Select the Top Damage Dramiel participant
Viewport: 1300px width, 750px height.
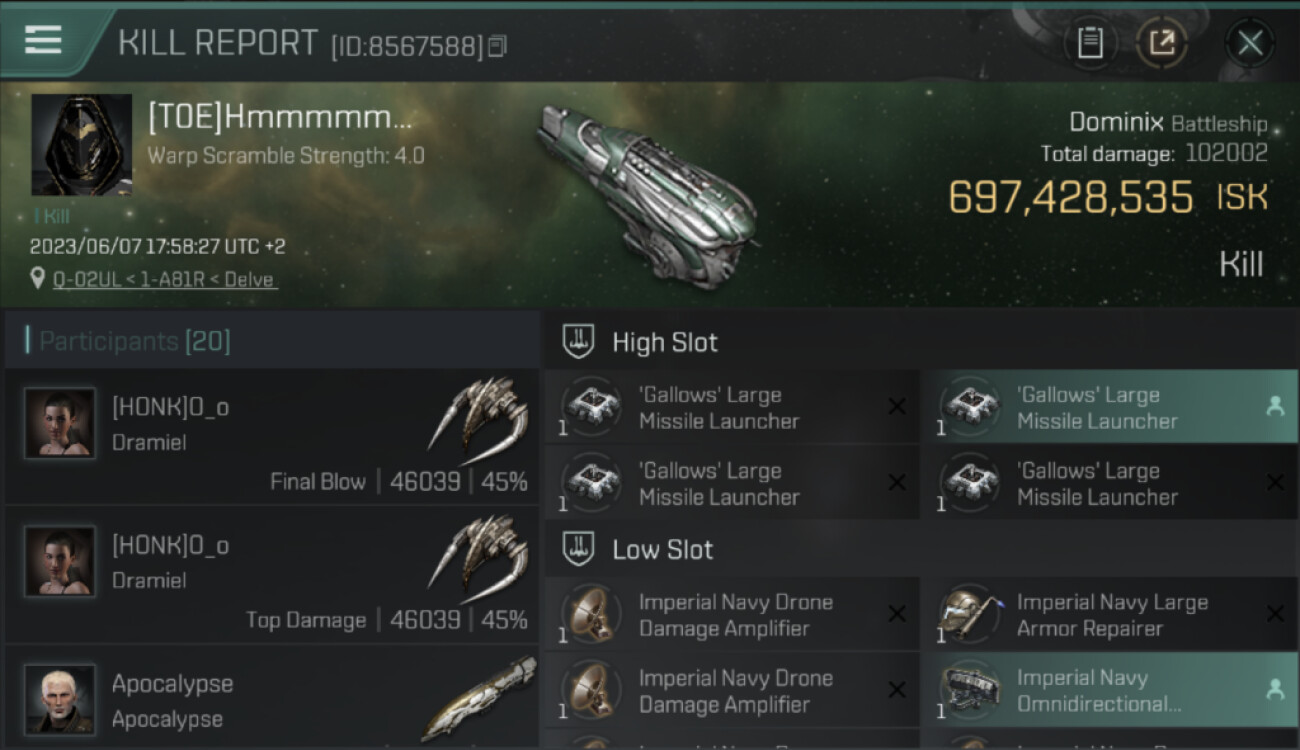(x=272, y=575)
